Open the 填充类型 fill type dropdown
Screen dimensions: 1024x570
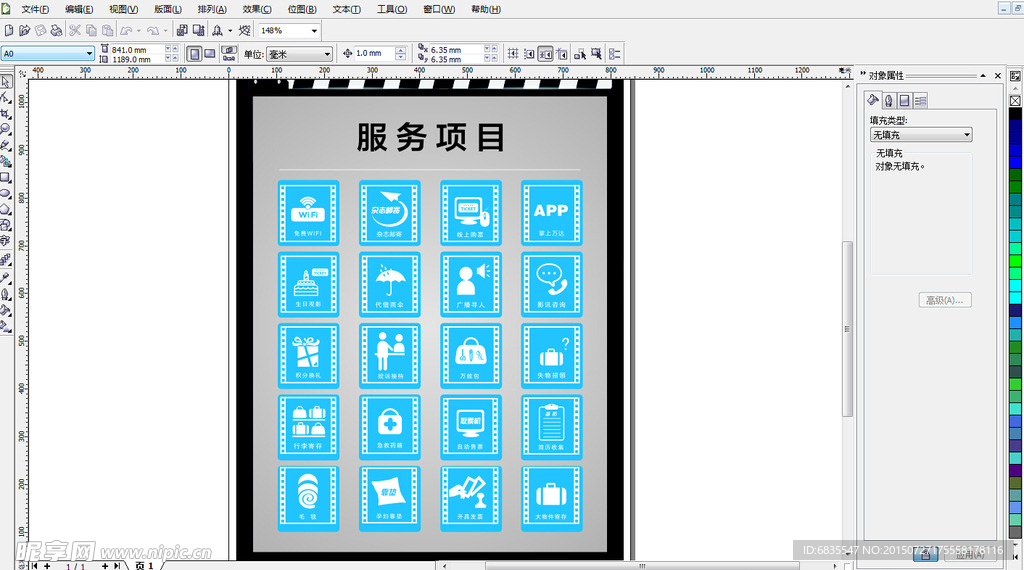coord(967,135)
